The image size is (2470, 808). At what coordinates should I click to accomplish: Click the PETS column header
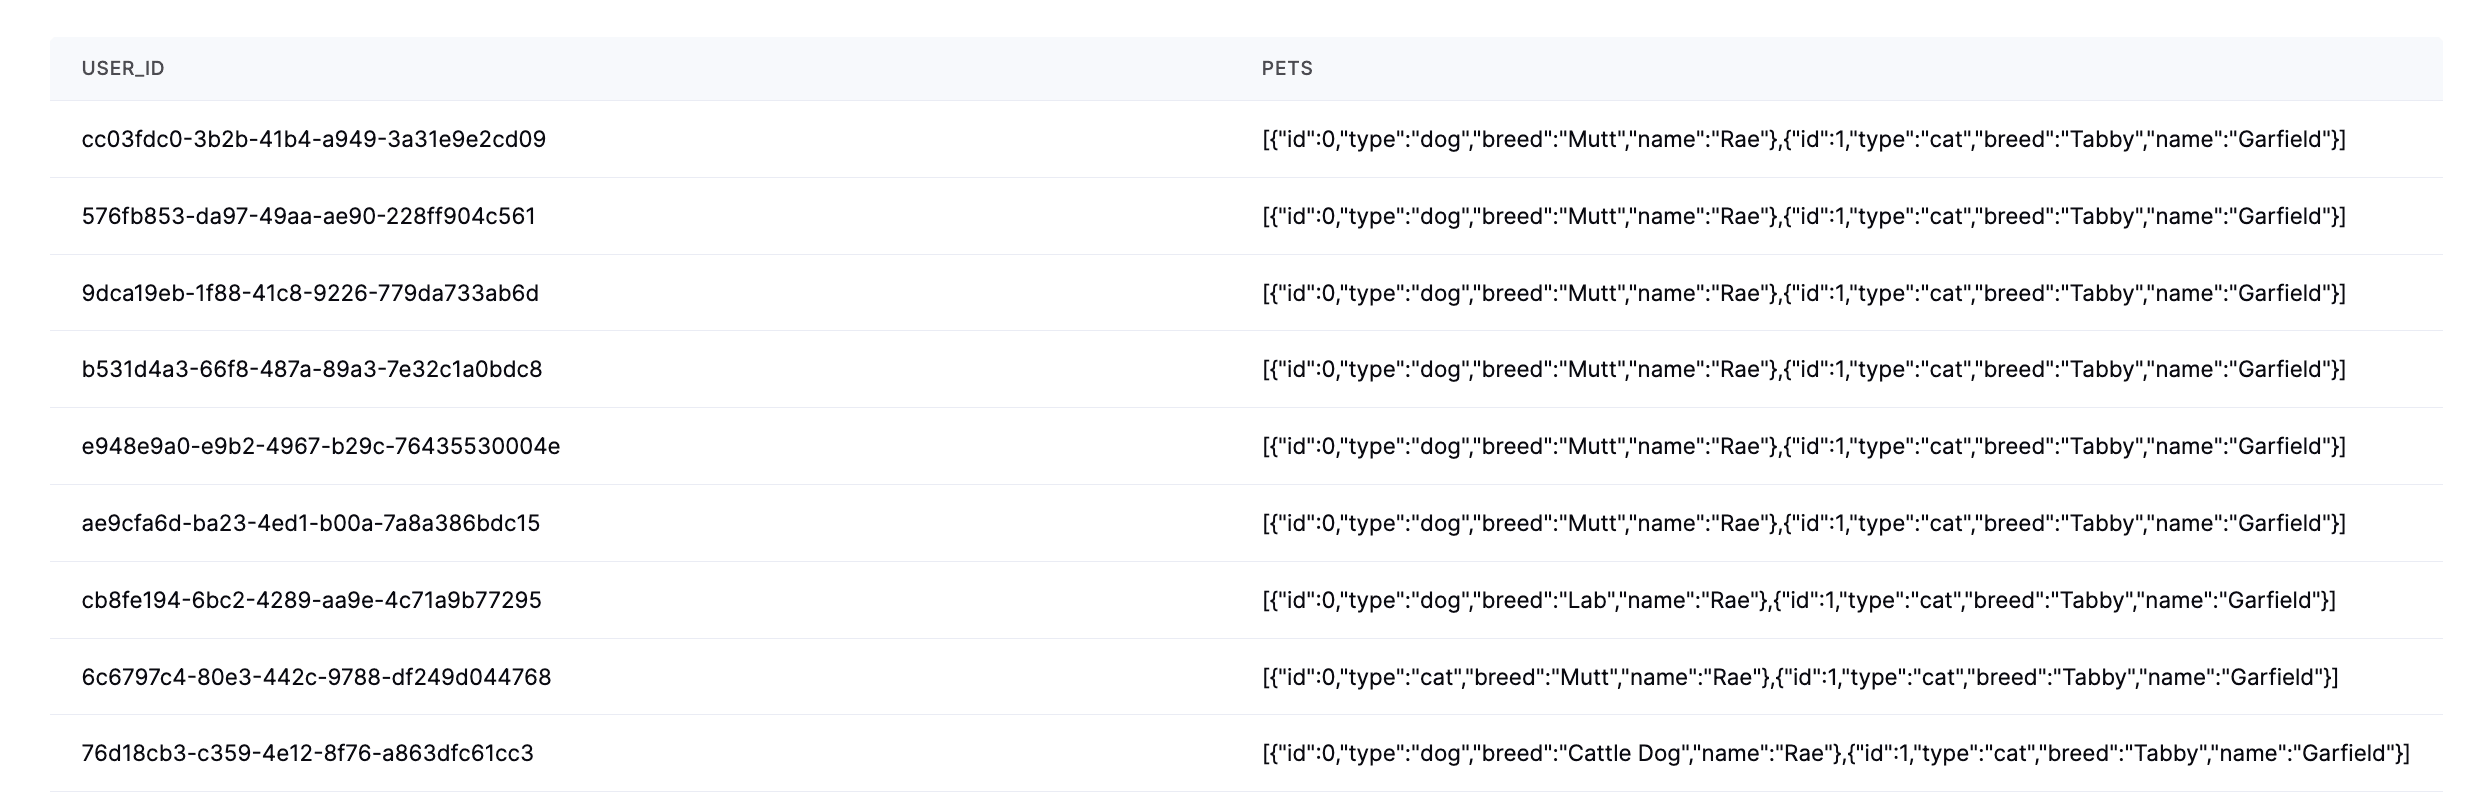1287,69
